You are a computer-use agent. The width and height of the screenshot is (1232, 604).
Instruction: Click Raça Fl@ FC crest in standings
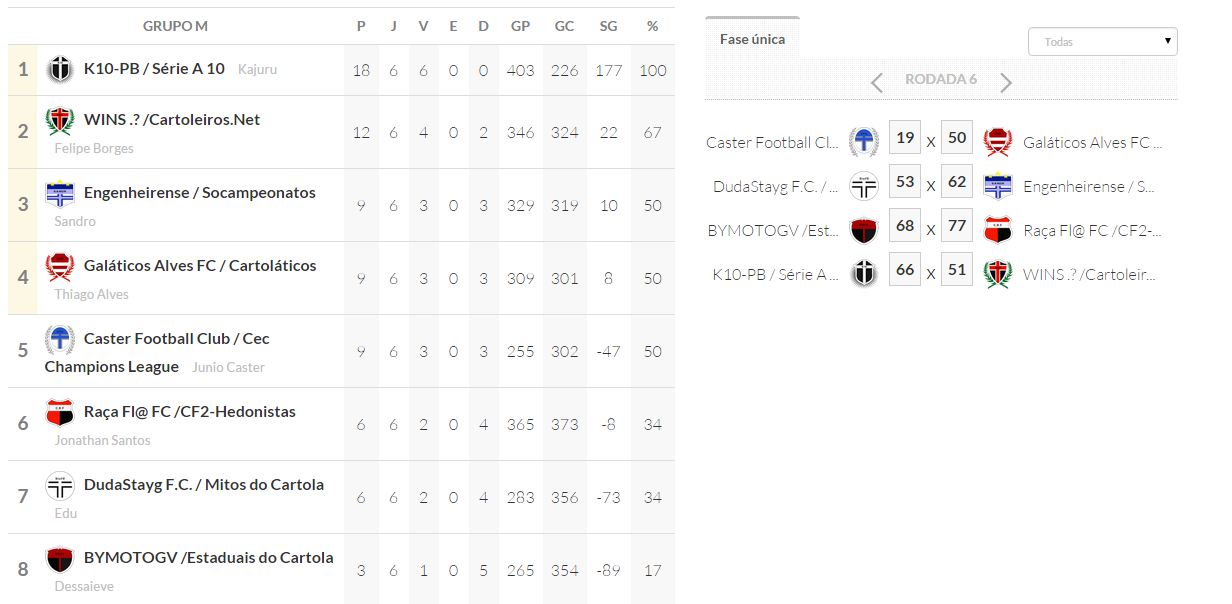click(x=60, y=413)
